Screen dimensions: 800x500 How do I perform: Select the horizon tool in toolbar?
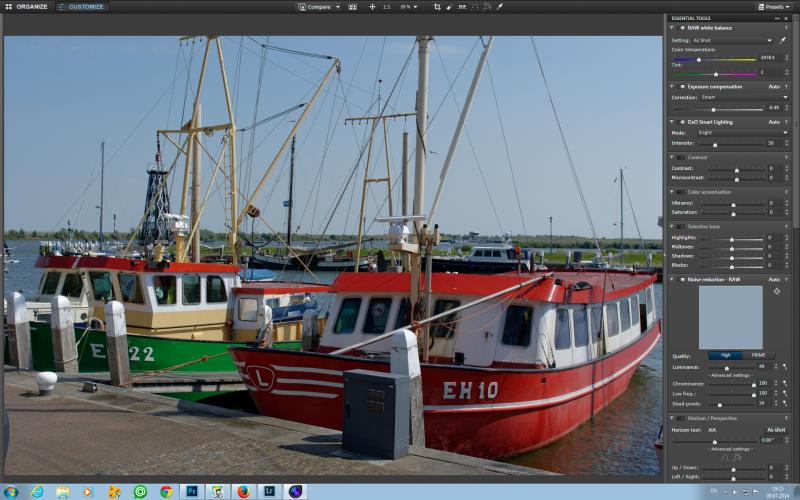coord(462,7)
